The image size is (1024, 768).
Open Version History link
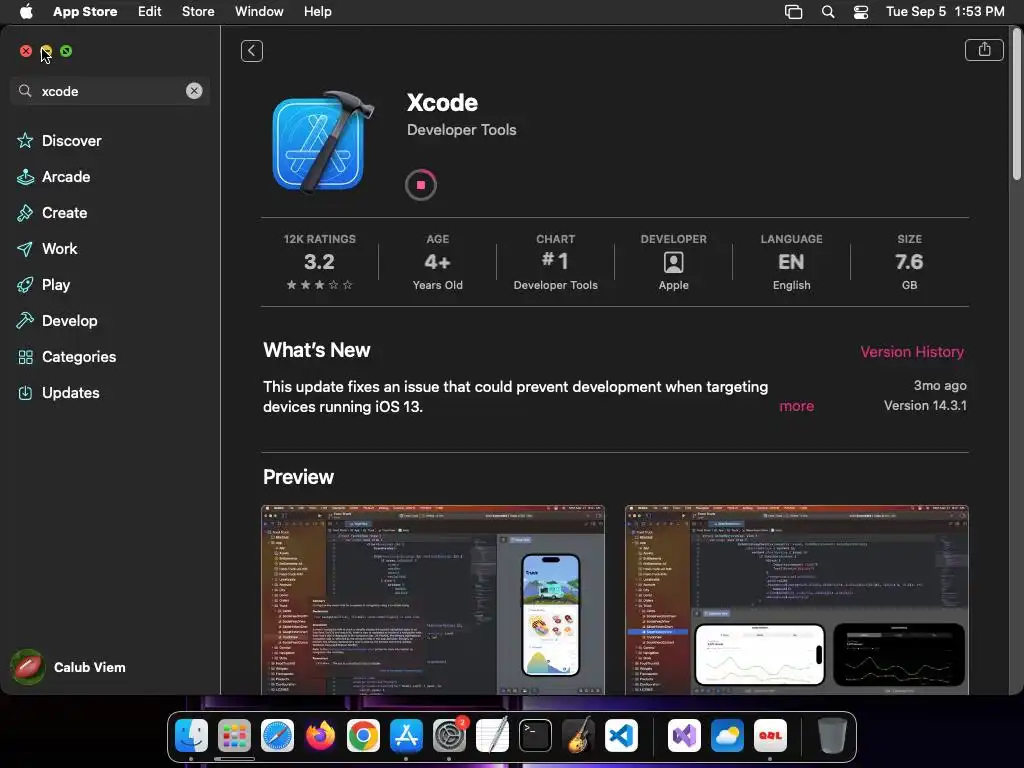[x=912, y=351]
